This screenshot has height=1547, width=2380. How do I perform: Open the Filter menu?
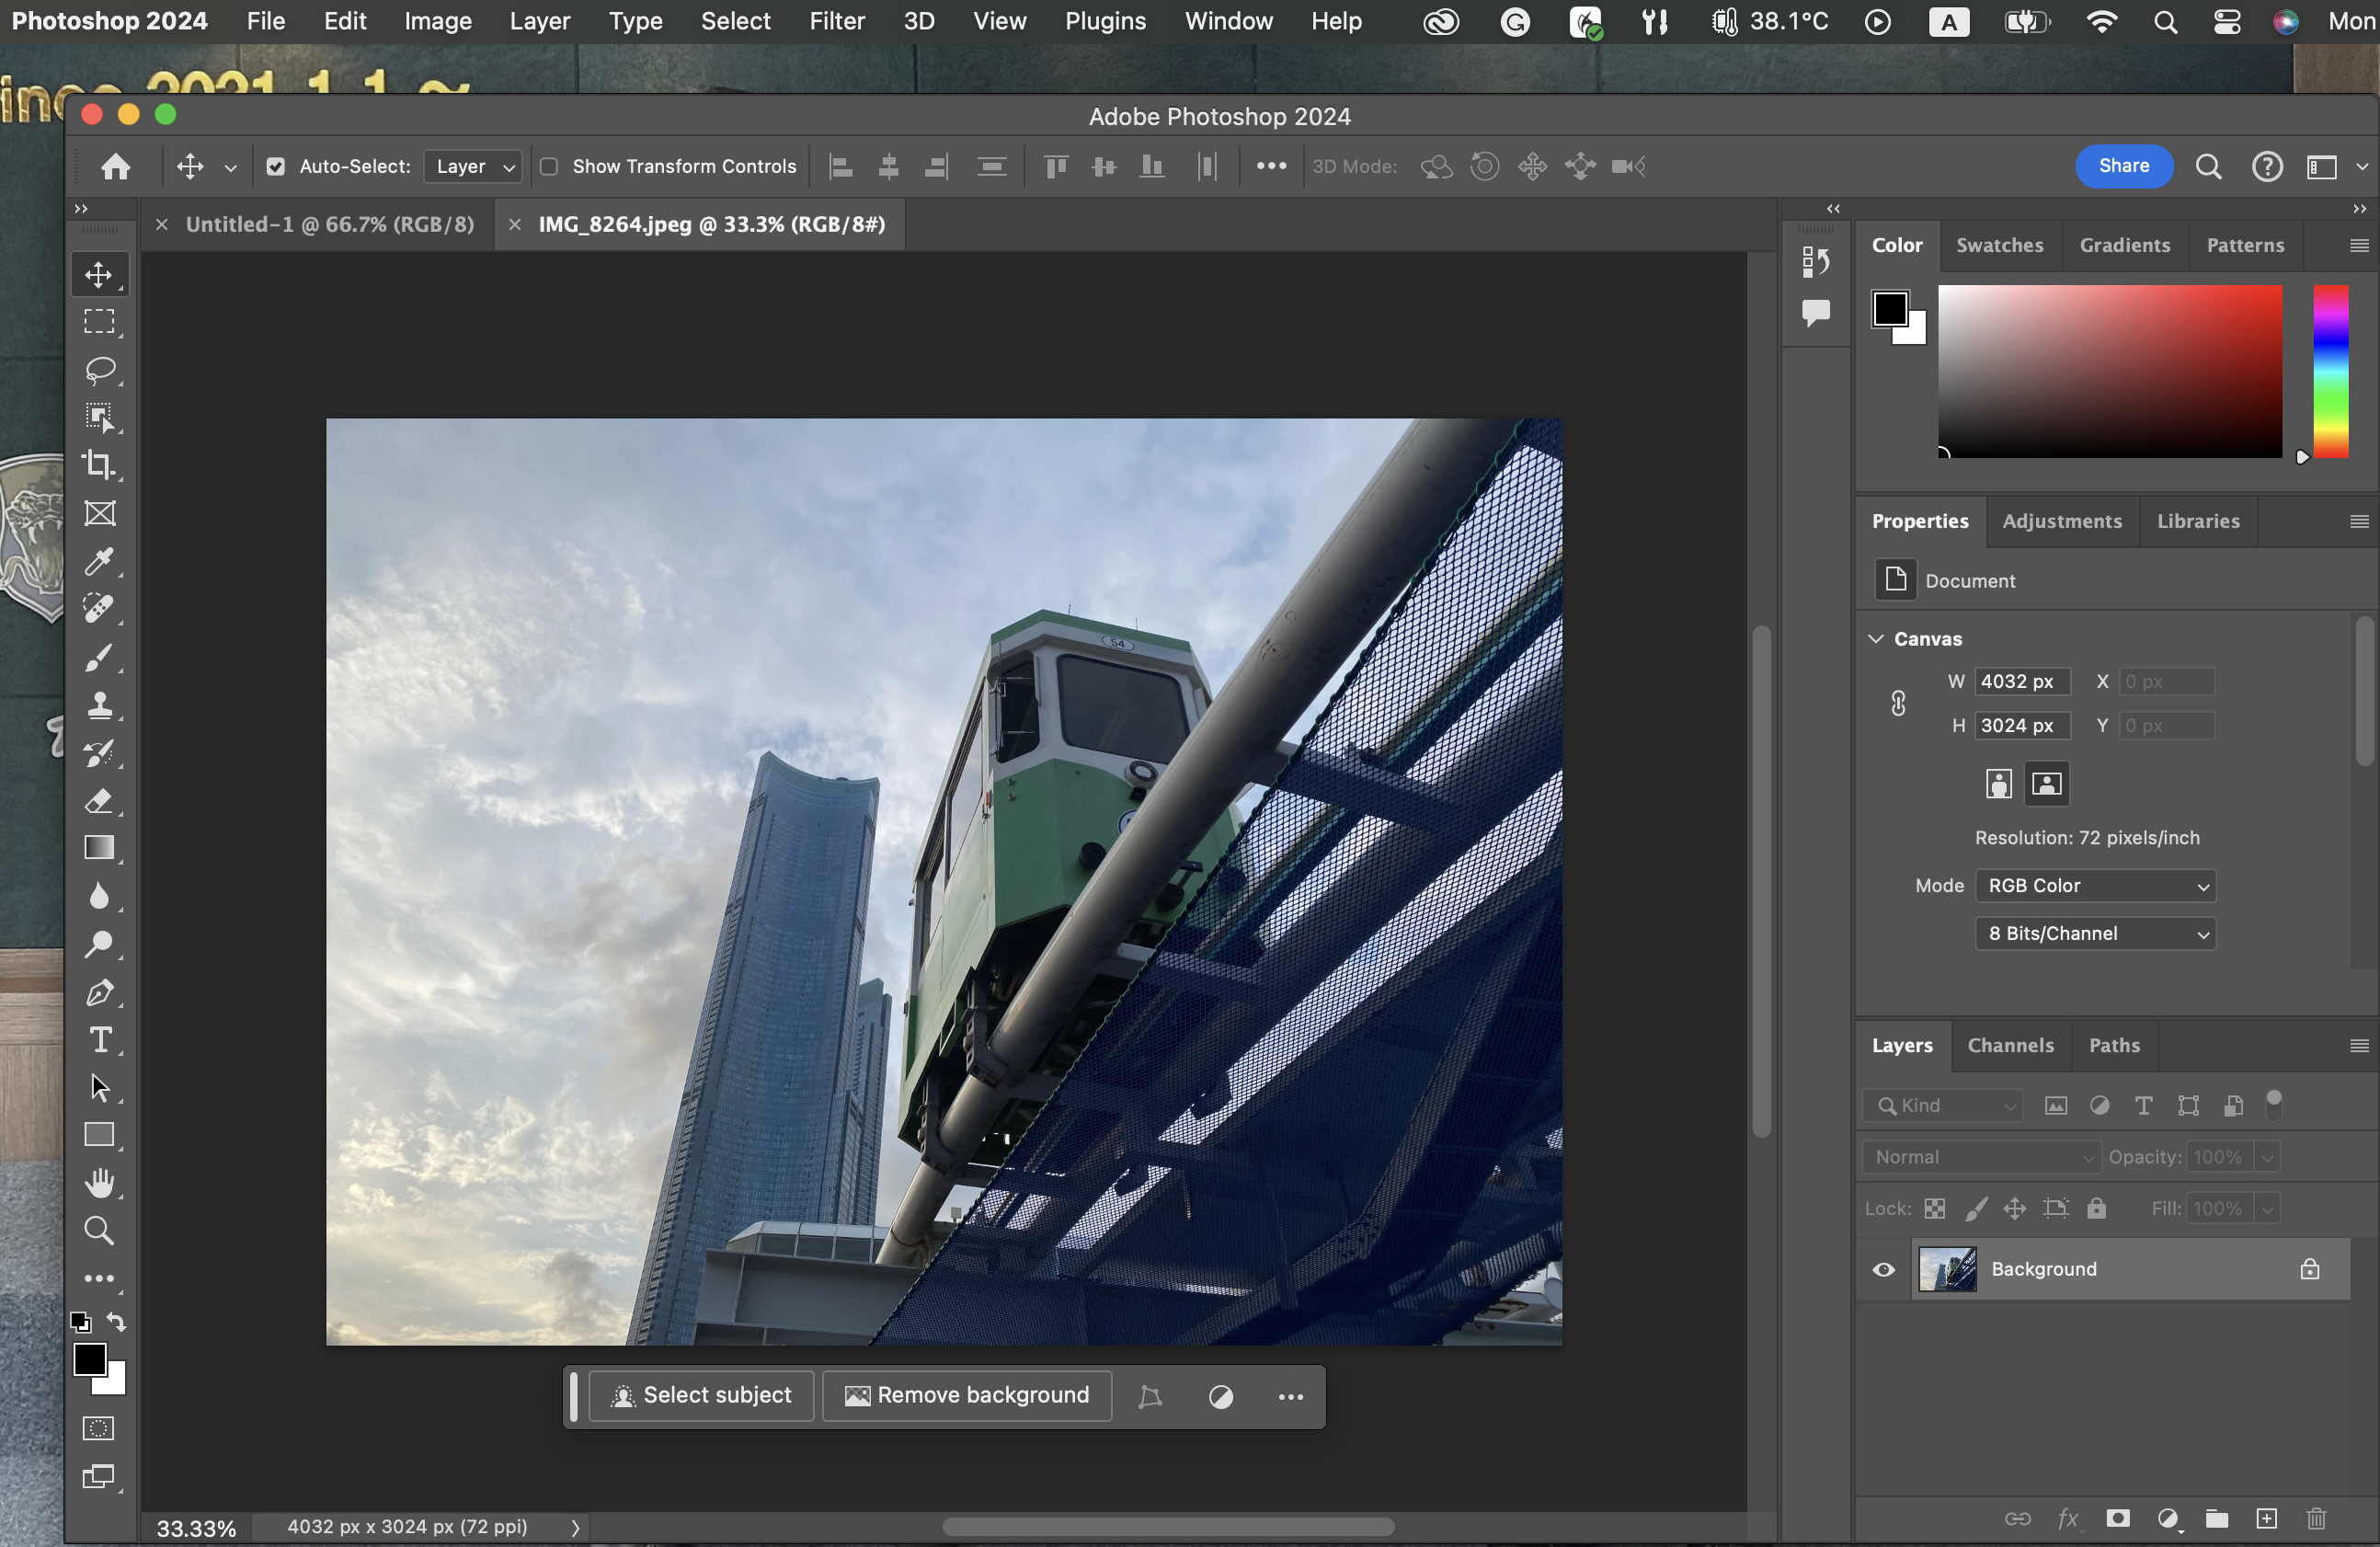[836, 21]
